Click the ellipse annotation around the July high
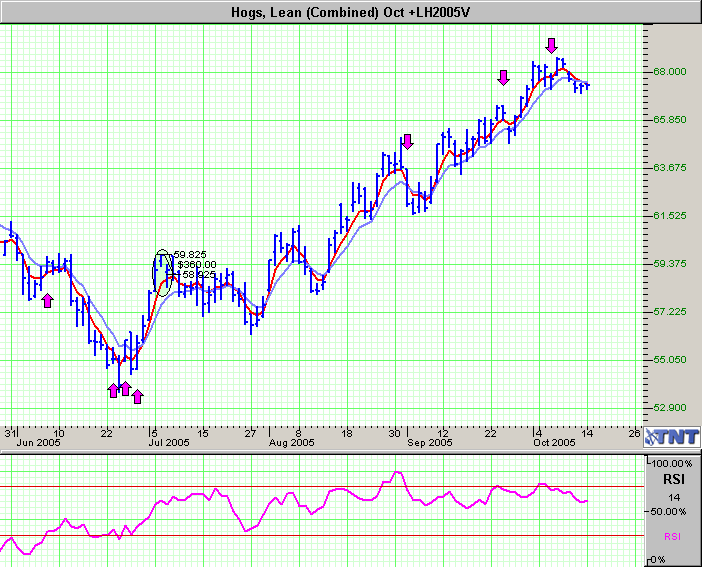 pos(163,271)
